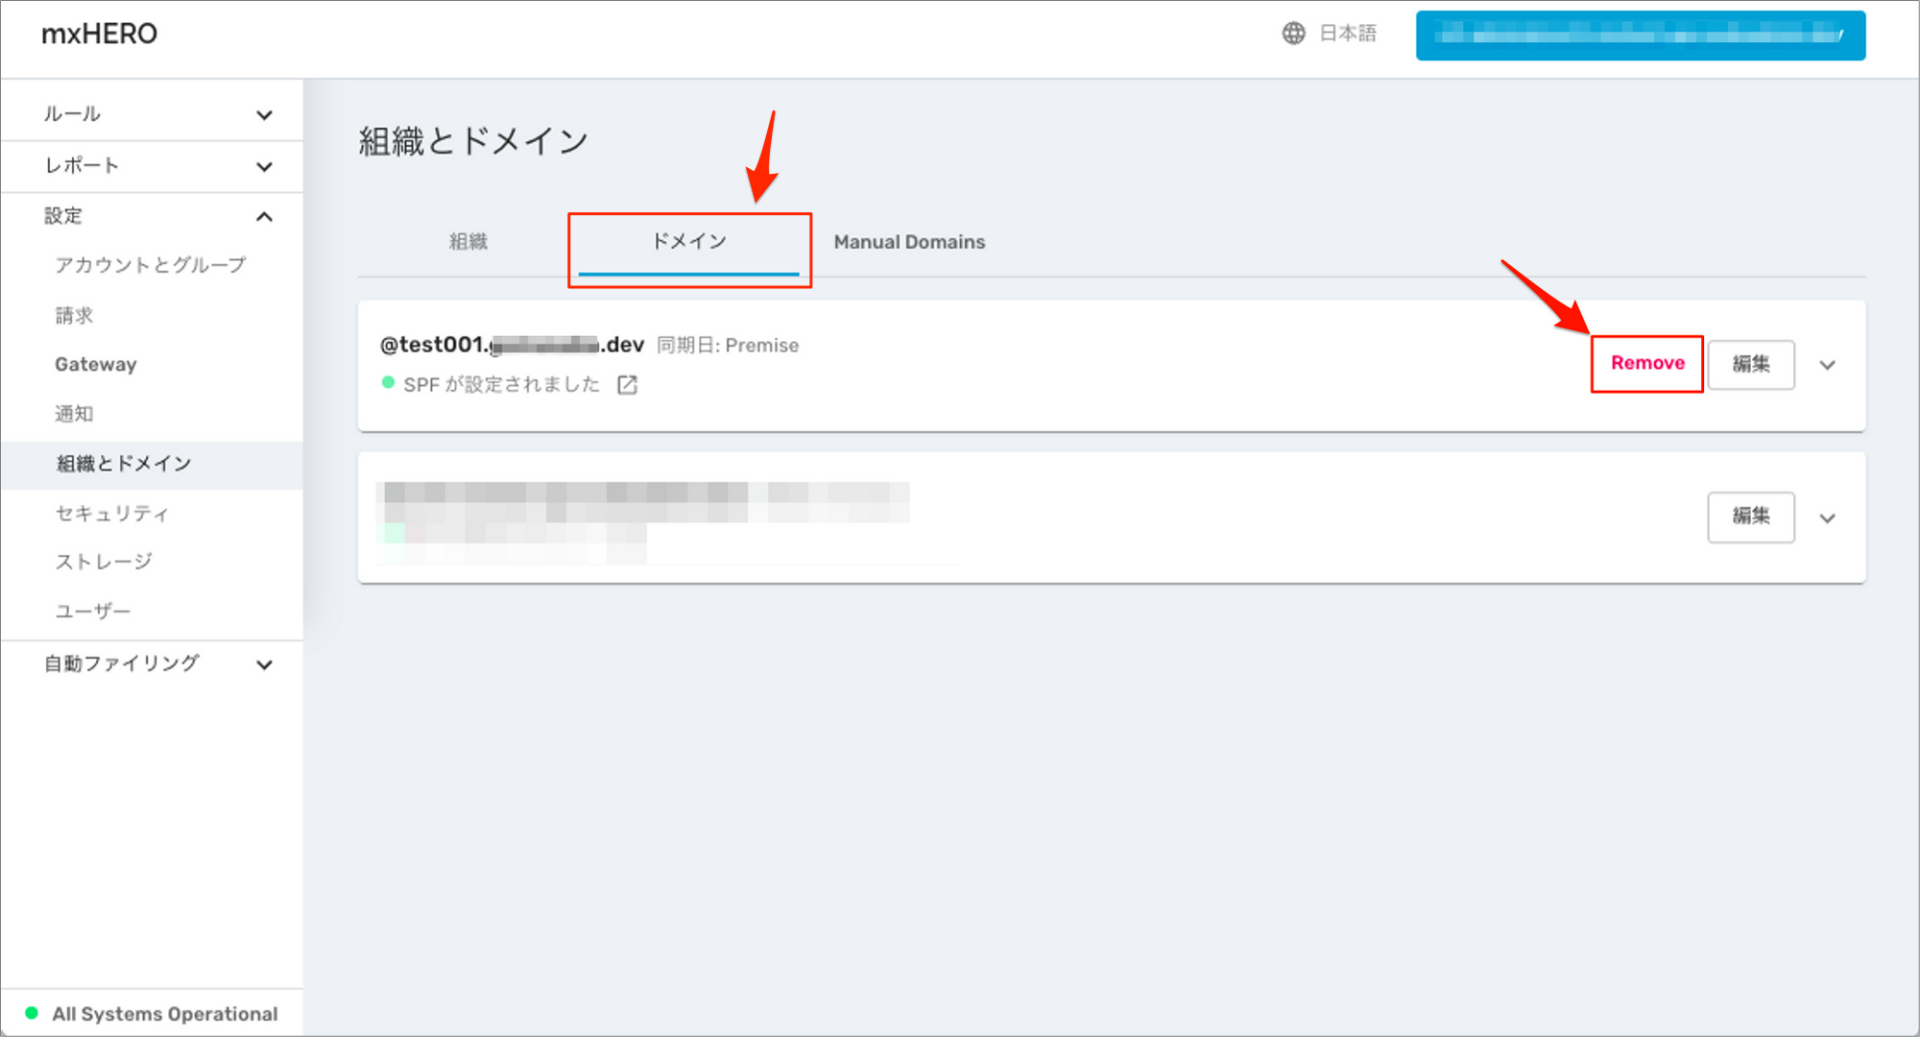Click Remove on the test001 domain

[x=1646, y=364]
